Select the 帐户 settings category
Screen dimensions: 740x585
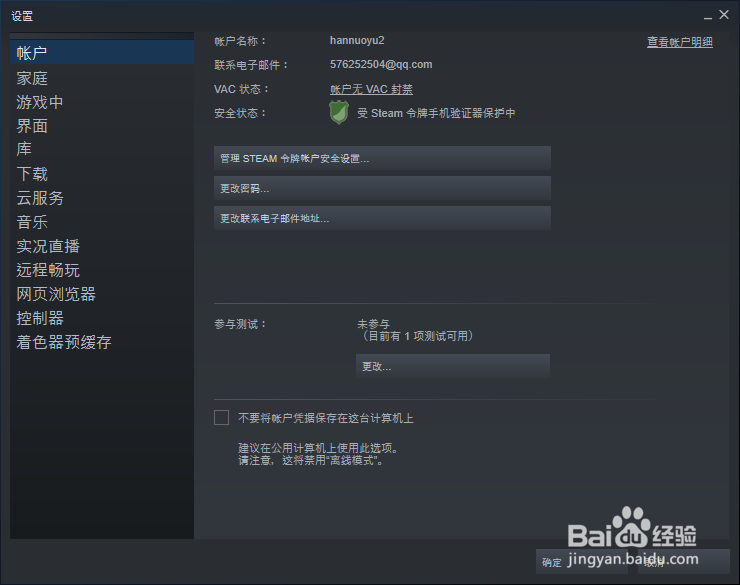pyautogui.click(x=101, y=52)
